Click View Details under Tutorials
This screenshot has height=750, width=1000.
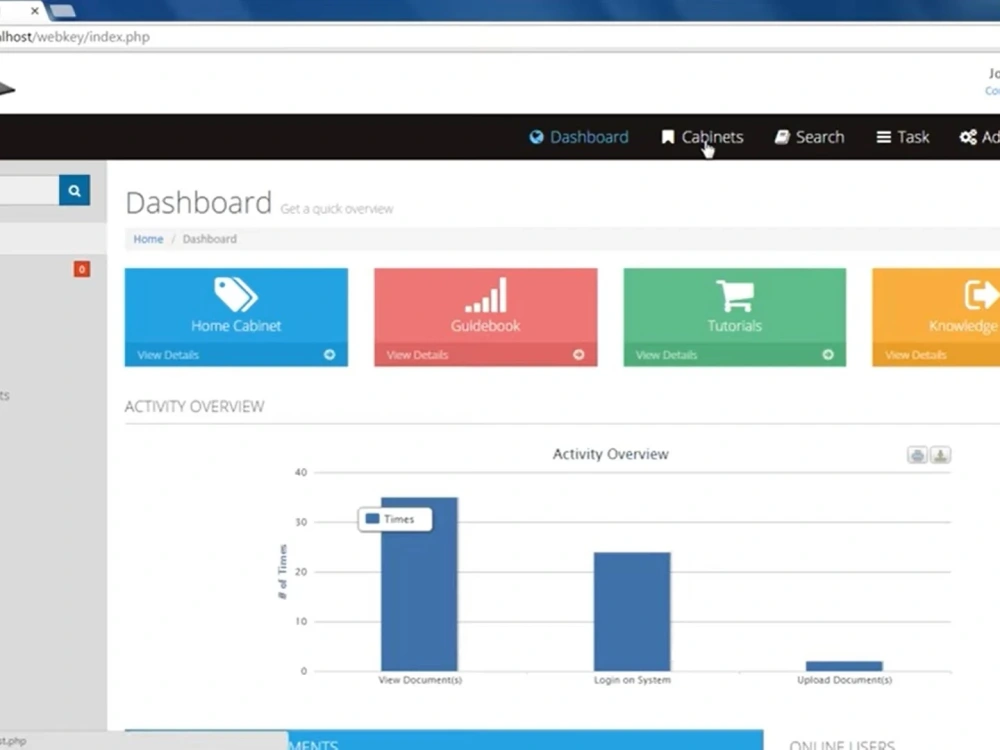point(666,355)
